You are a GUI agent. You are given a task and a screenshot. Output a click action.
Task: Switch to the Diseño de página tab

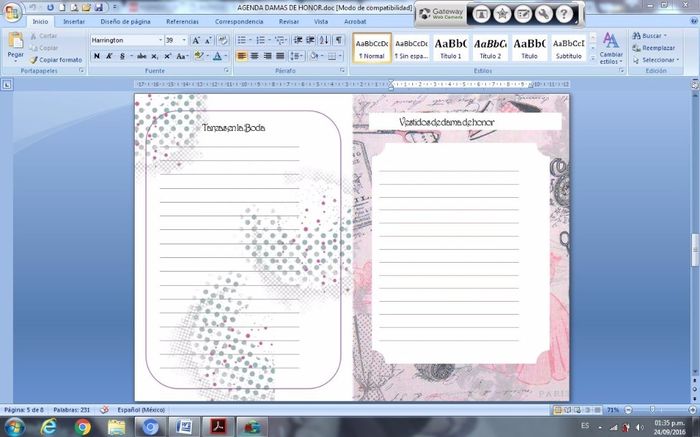click(124, 21)
